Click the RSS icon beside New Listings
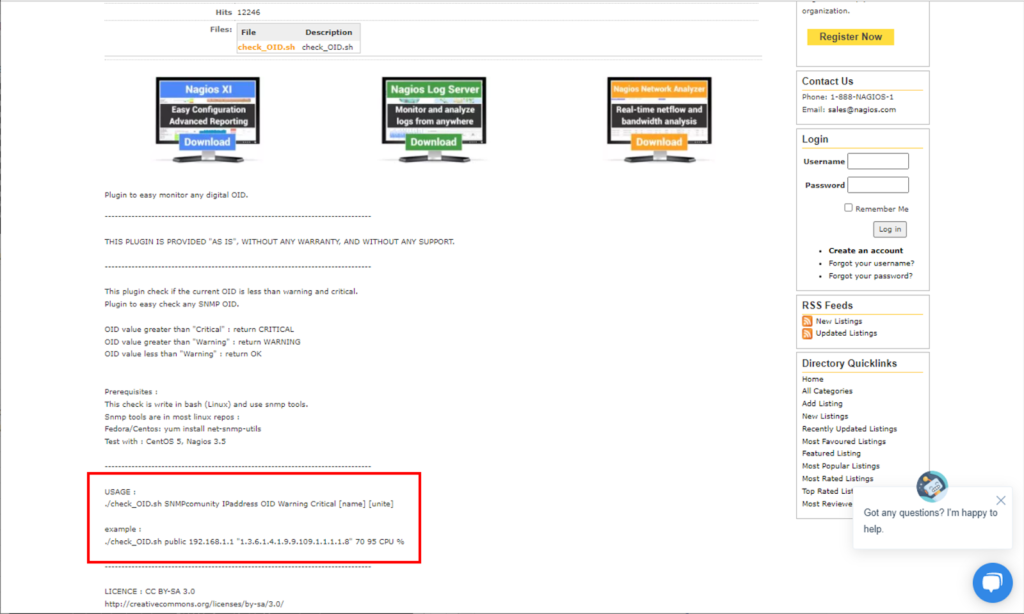This screenshot has width=1024, height=614. [x=807, y=321]
